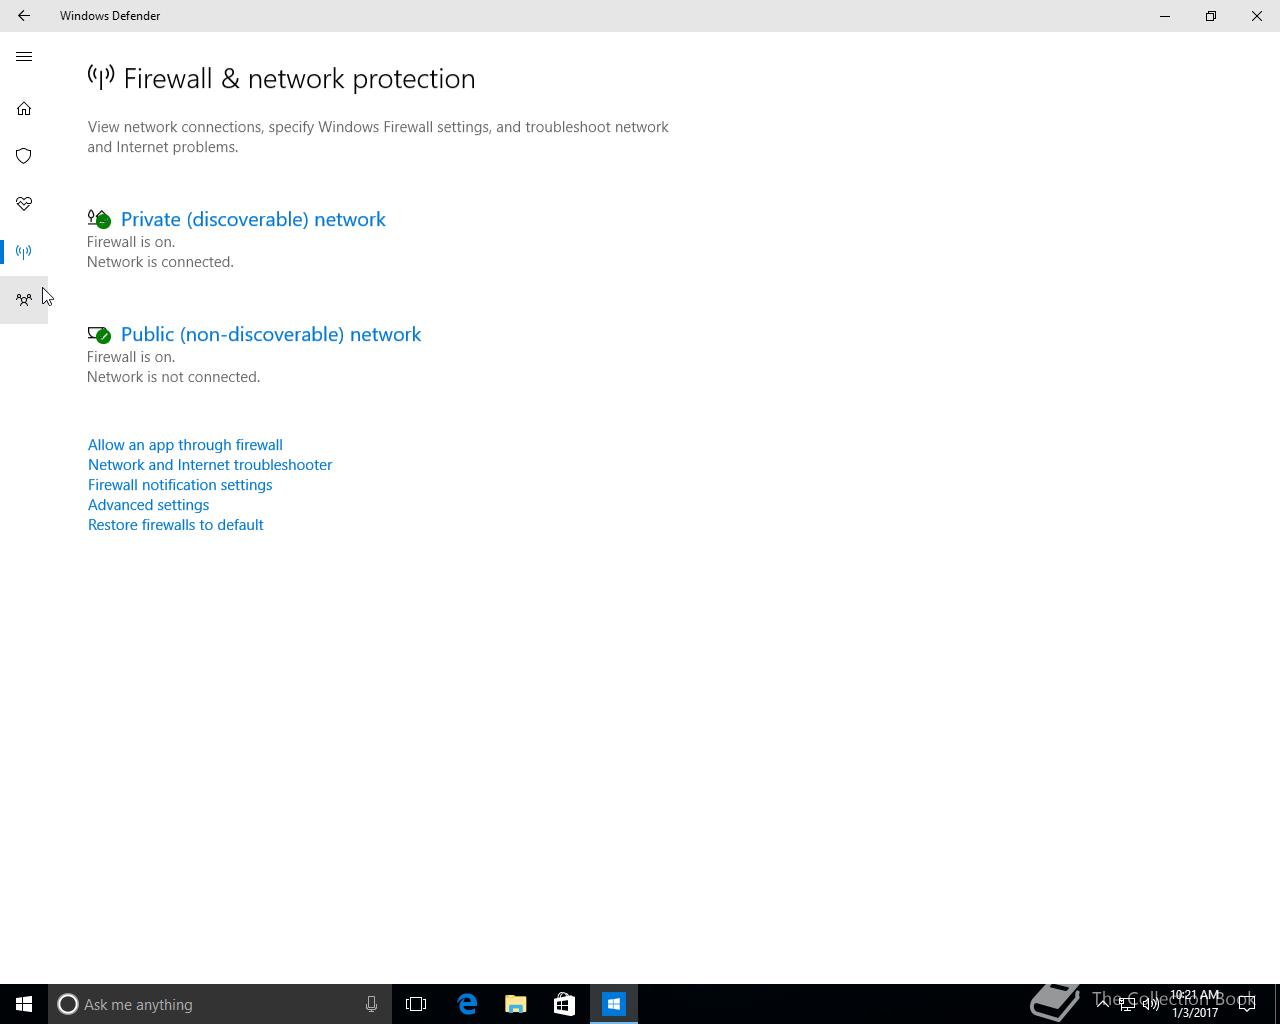Launch Microsoft Edge from the taskbar
The image size is (1280, 1024).
467,1004
